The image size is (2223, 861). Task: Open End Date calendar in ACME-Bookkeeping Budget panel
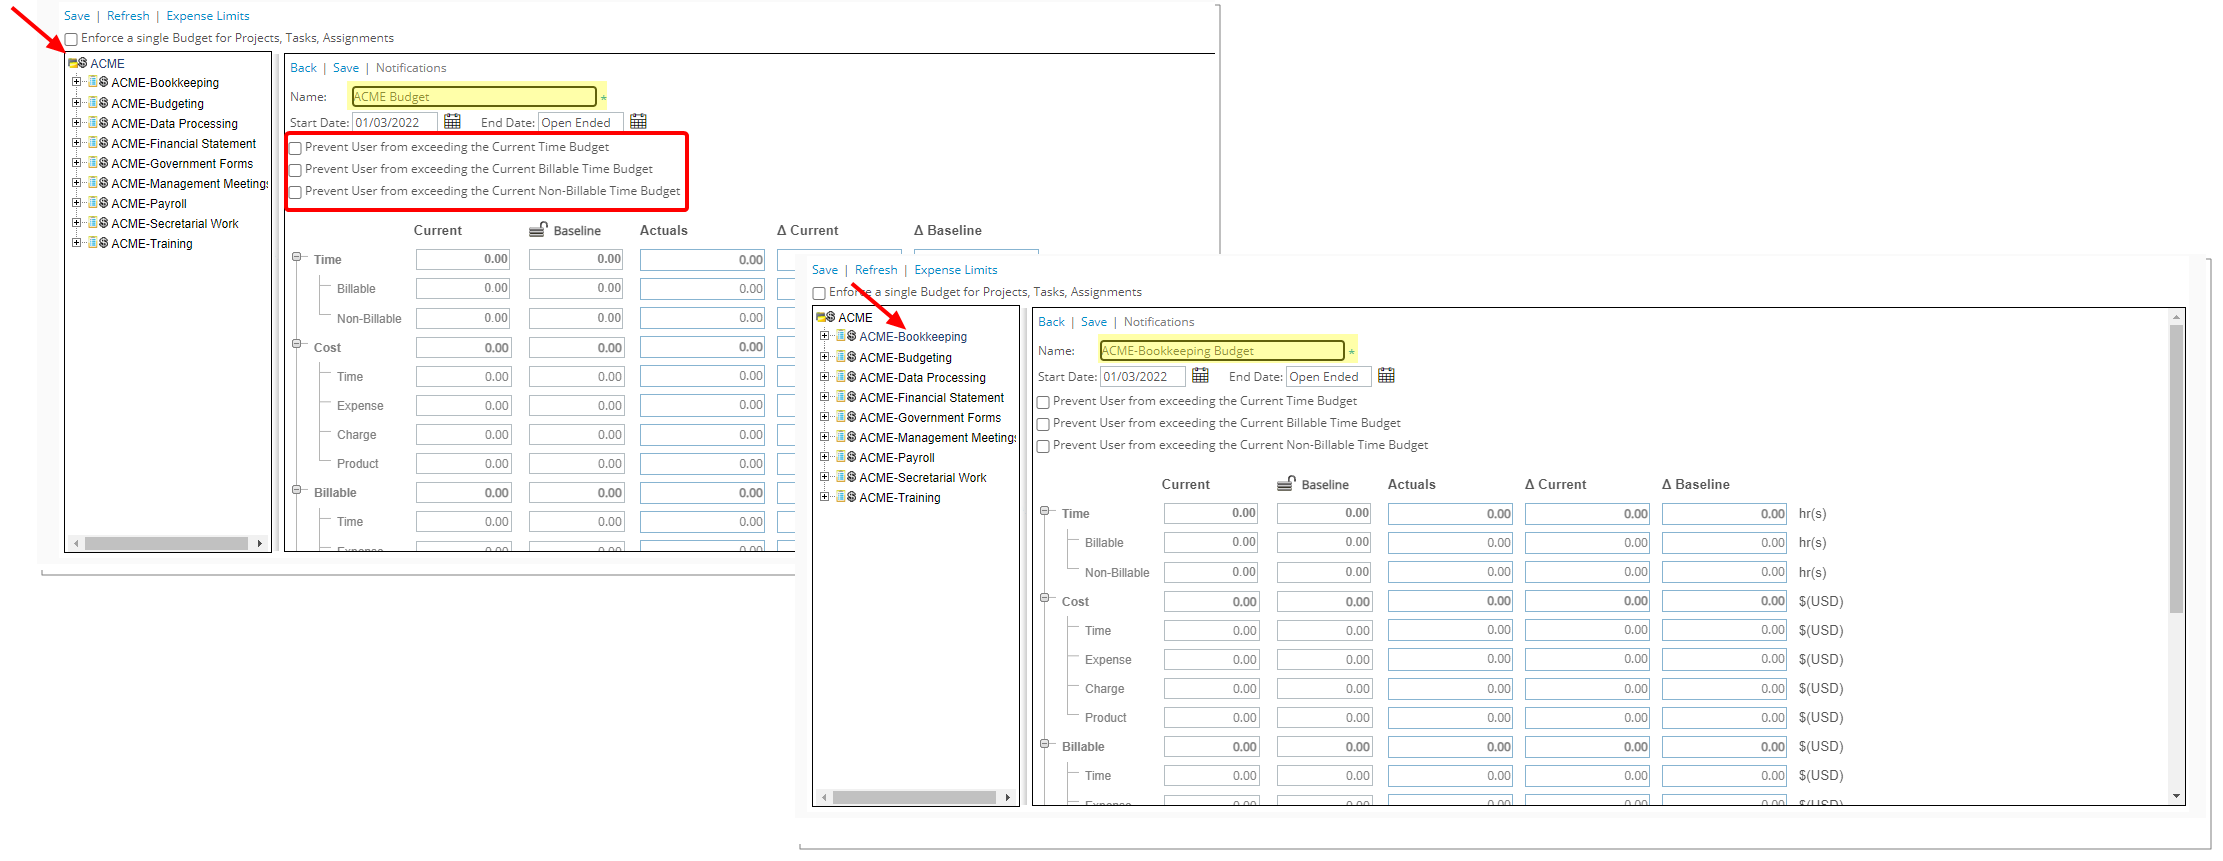pos(1386,376)
